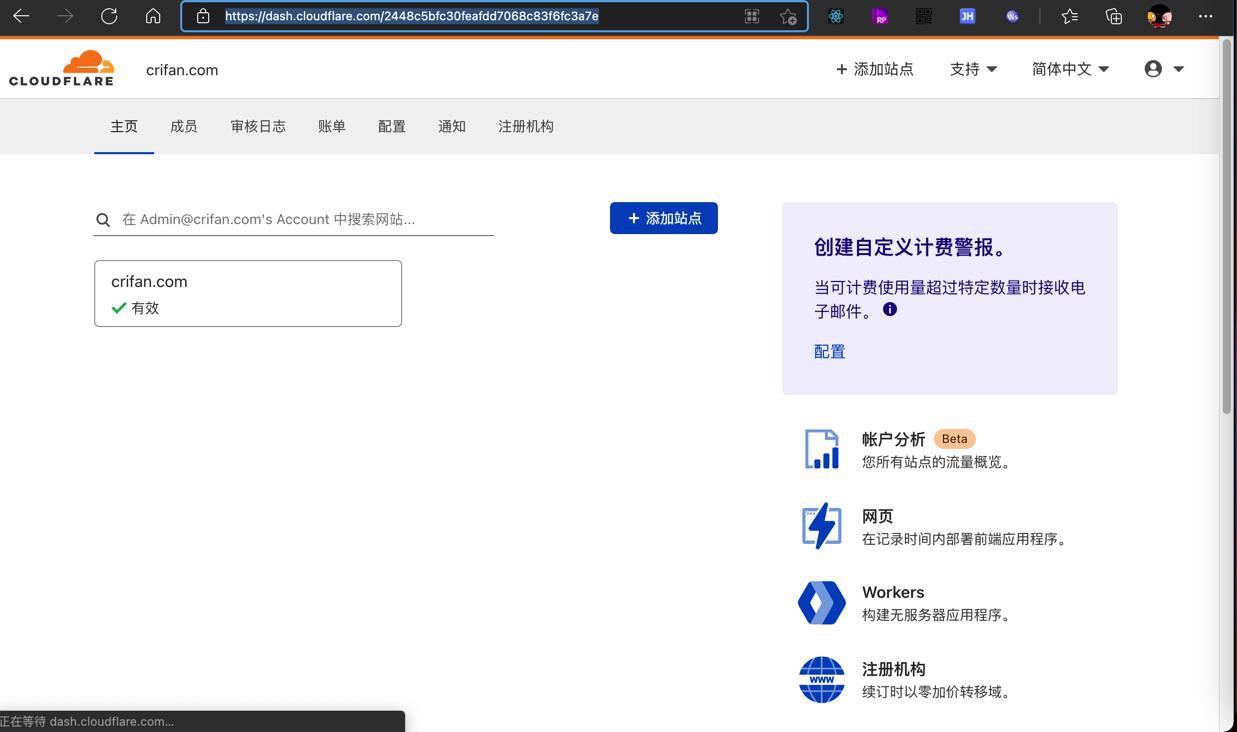Open the purple Ws extension icon
This screenshot has width=1237, height=732.
tap(1012, 16)
